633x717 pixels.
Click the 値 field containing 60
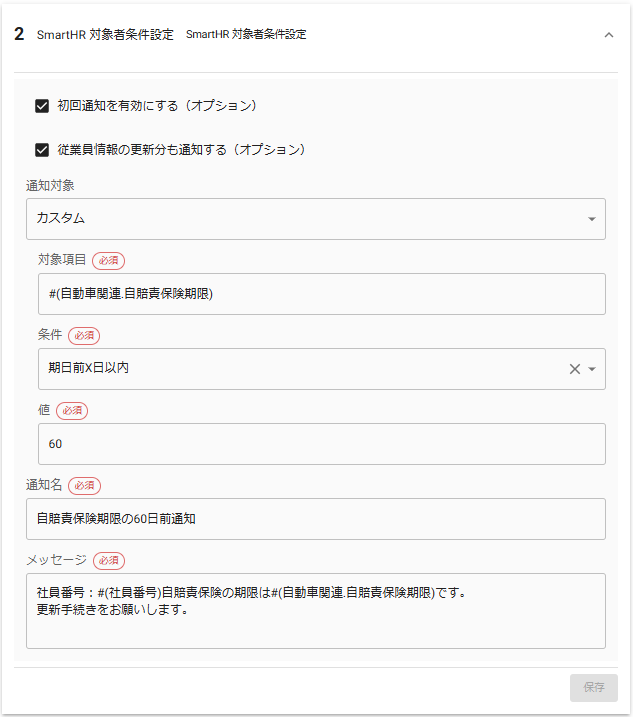click(x=322, y=444)
